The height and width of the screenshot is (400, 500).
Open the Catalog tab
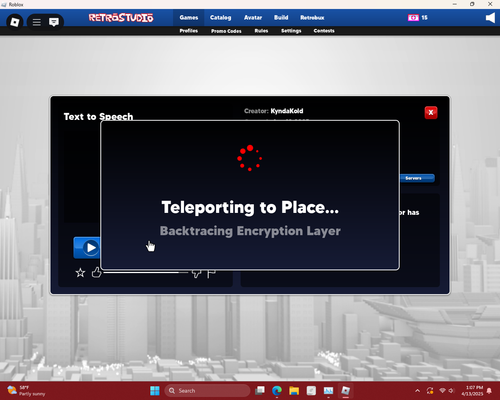[220, 18]
